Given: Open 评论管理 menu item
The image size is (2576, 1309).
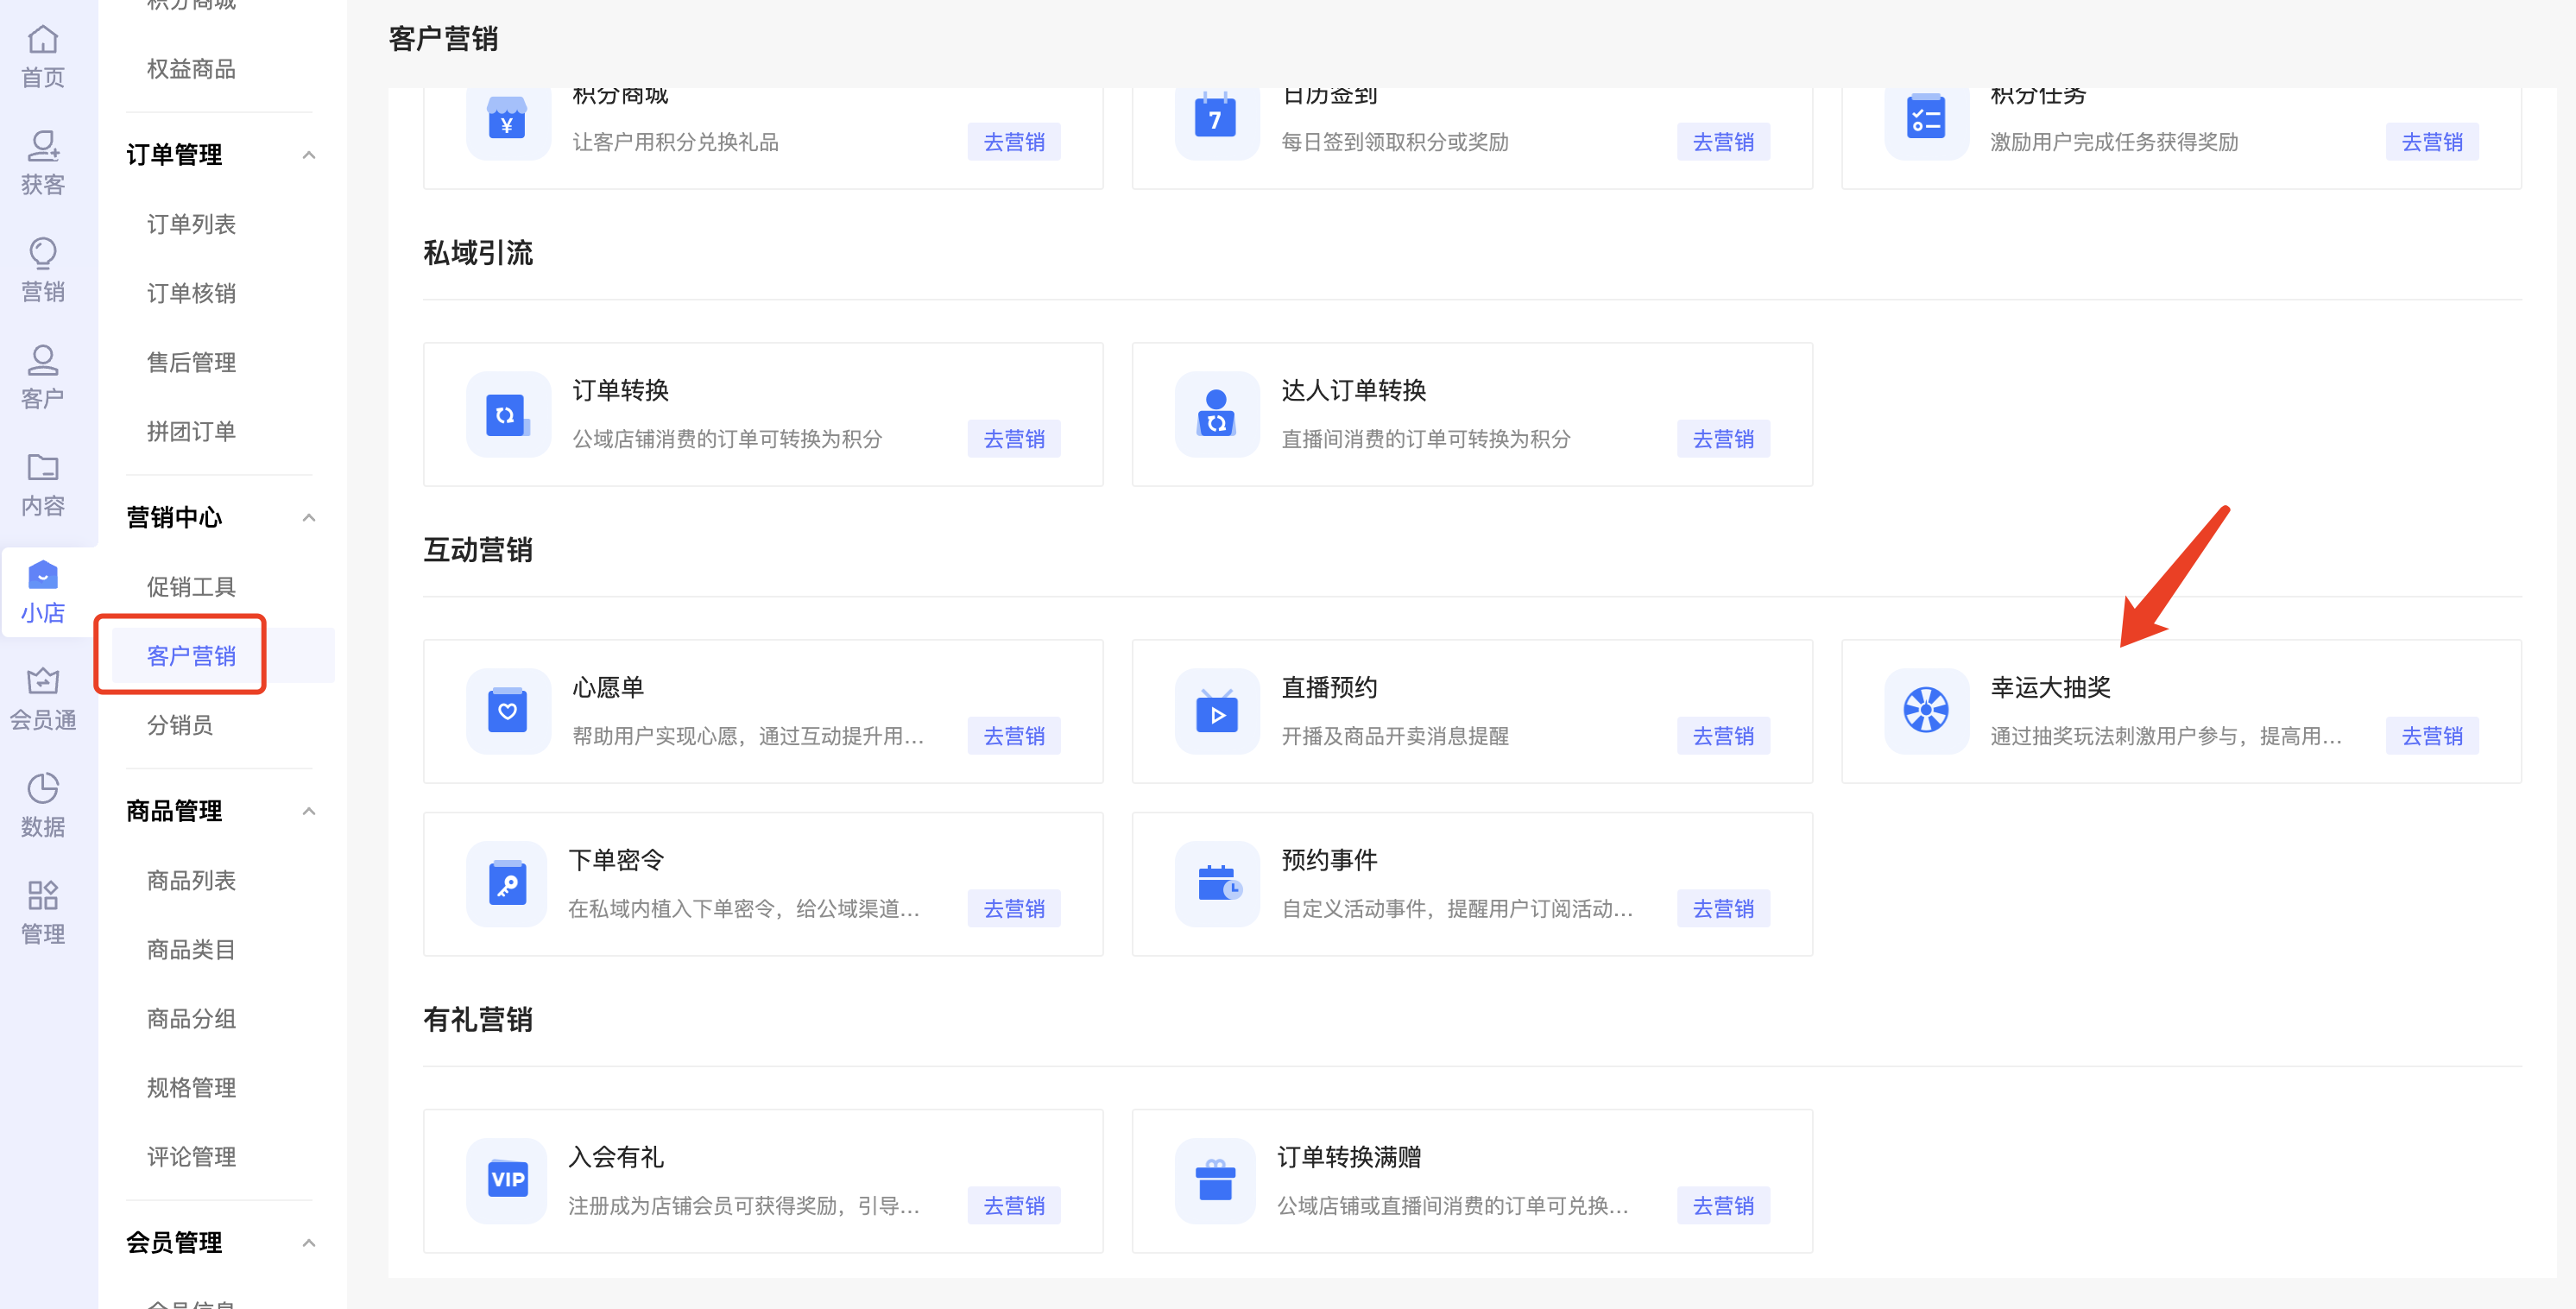Looking at the screenshot, I should (x=191, y=1156).
